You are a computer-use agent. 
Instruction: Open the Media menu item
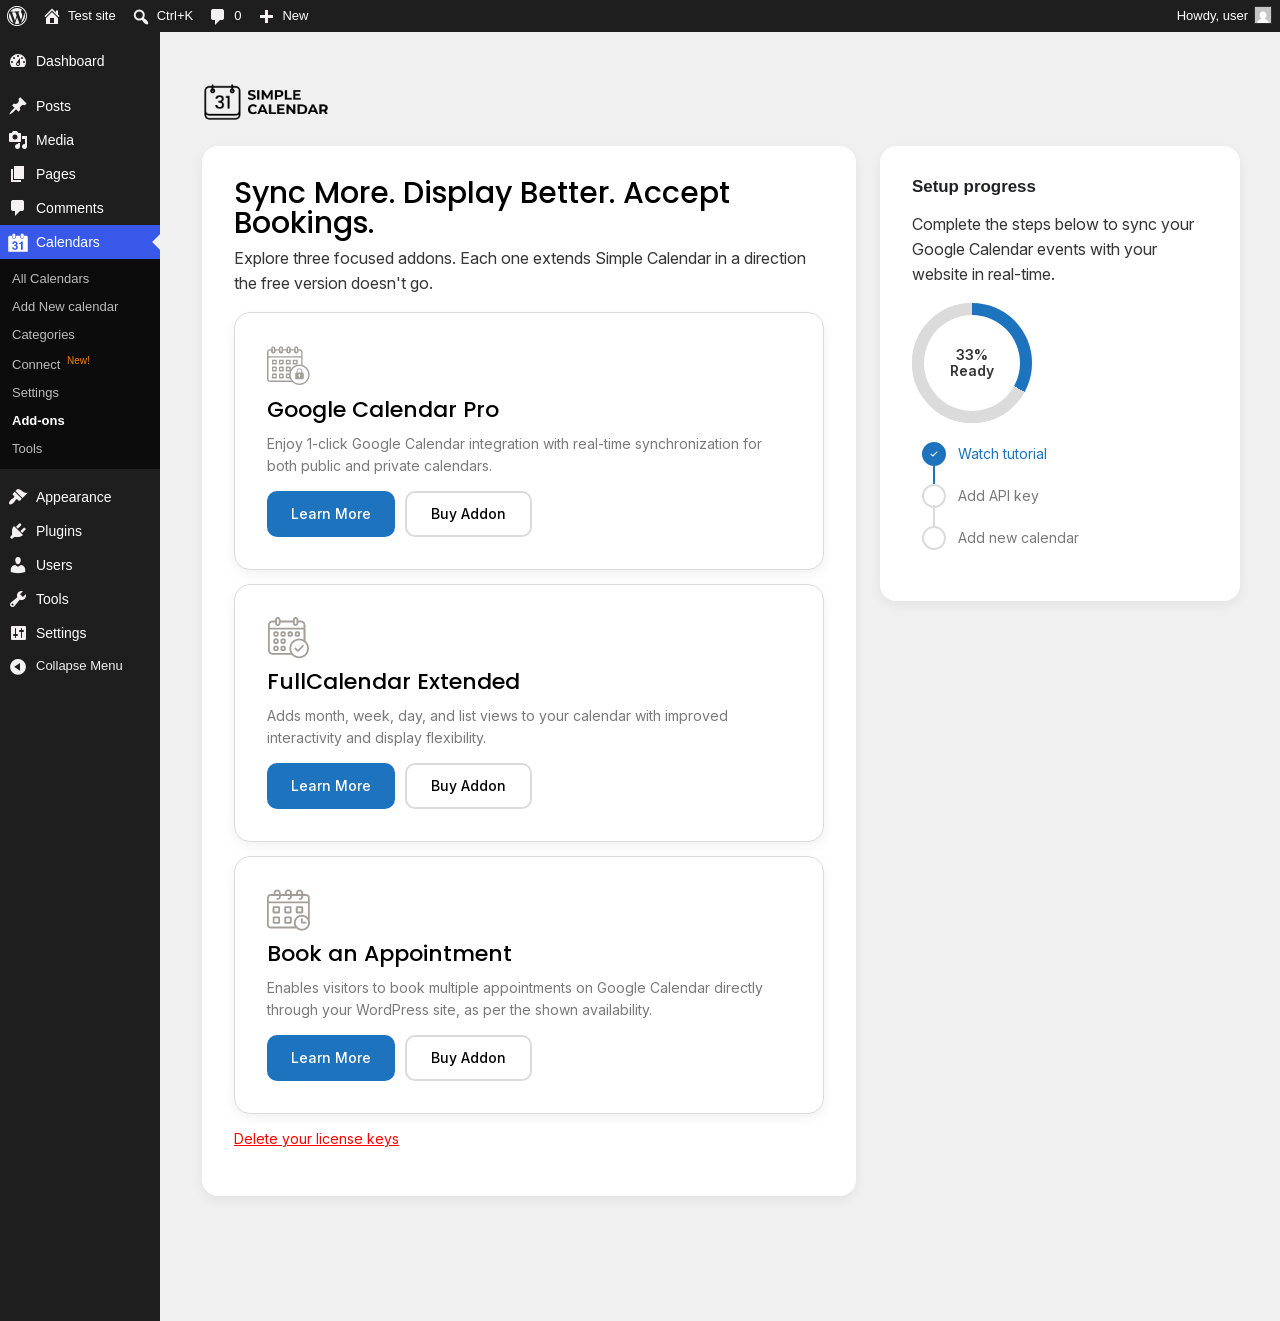click(x=80, y=140)
